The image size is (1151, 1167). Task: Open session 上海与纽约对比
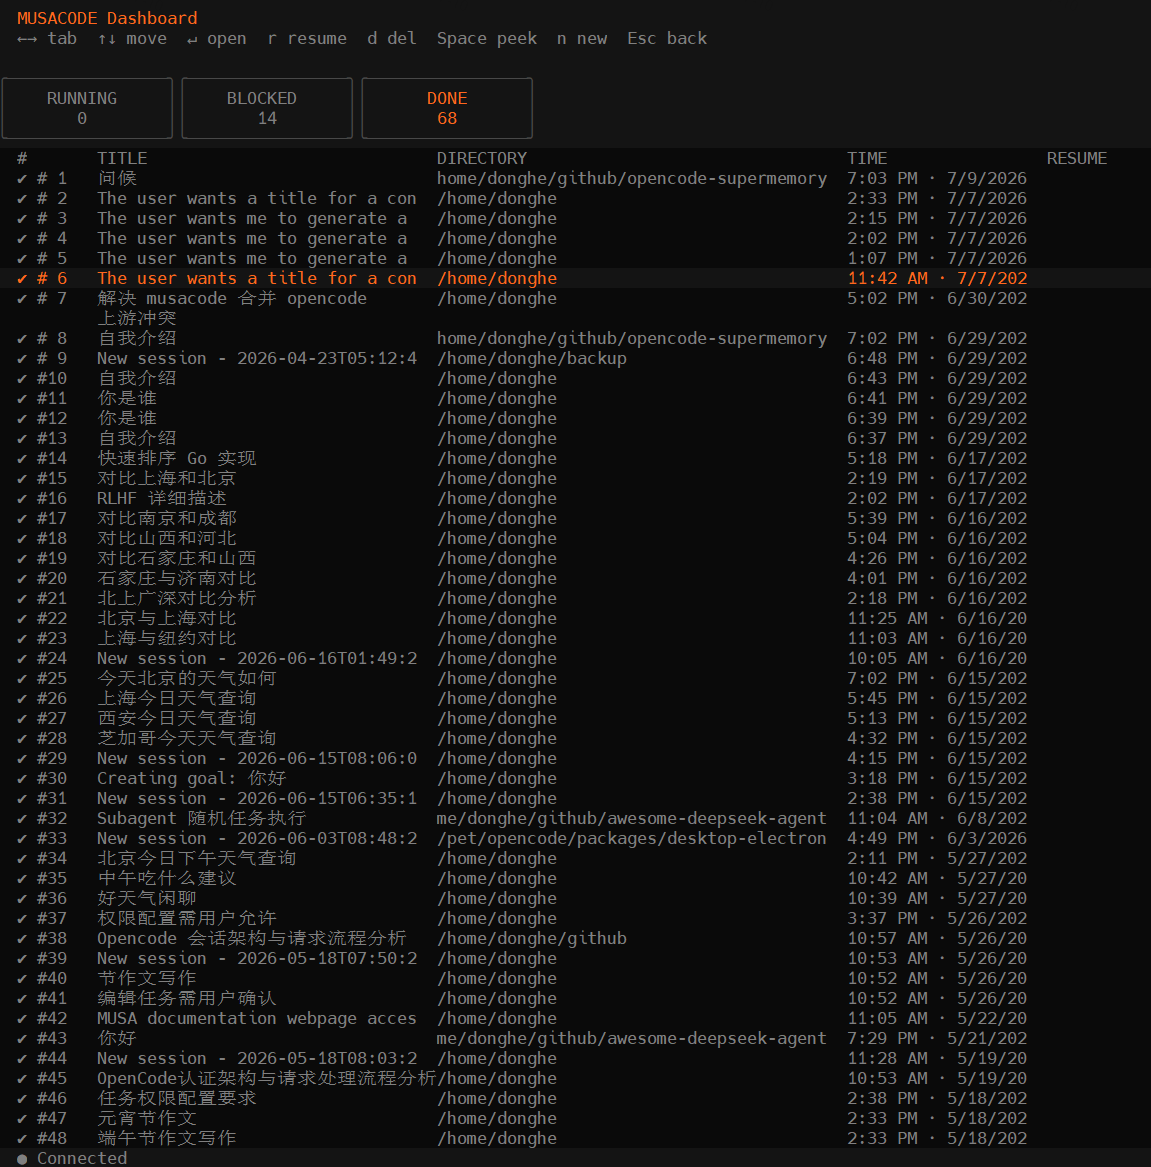tap(575, 639)
